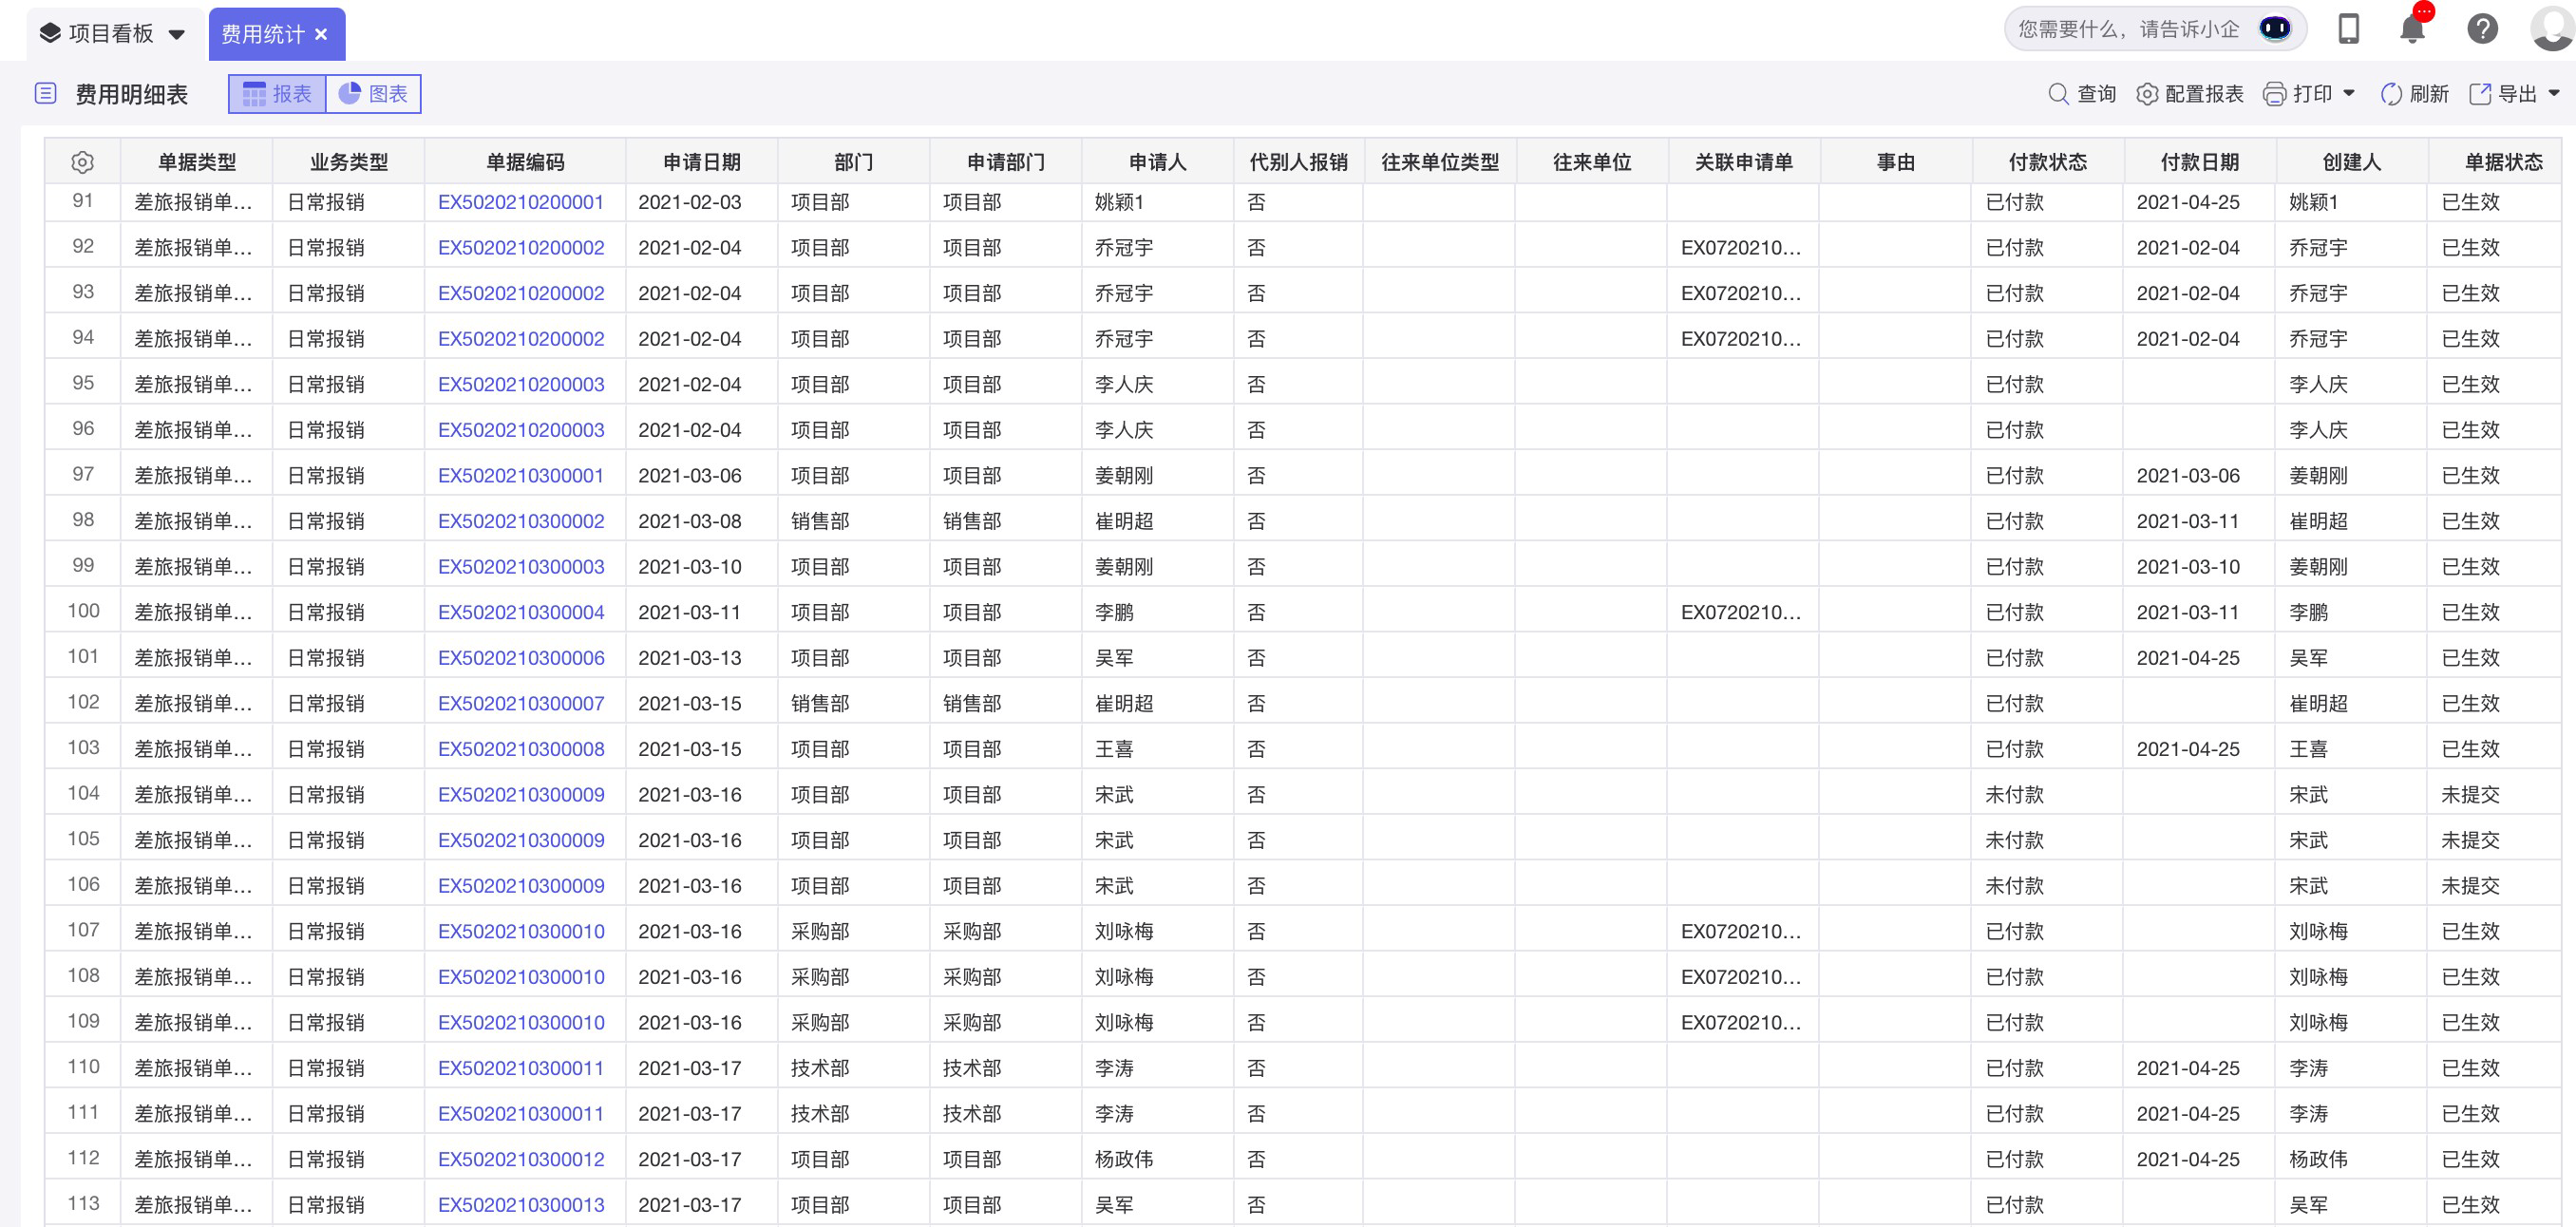
Task: Open the mobile phone app icon
Action: pos(2349,28)
